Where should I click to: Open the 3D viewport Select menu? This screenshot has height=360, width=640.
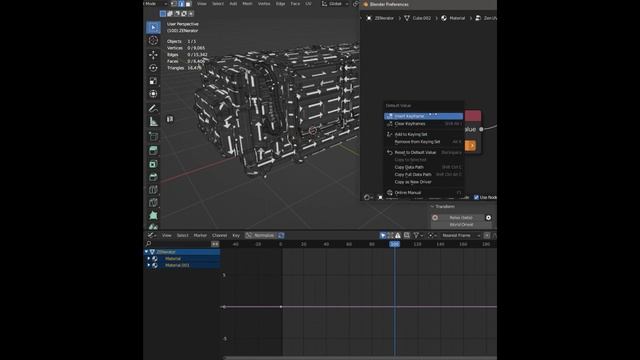pos(218,4)
